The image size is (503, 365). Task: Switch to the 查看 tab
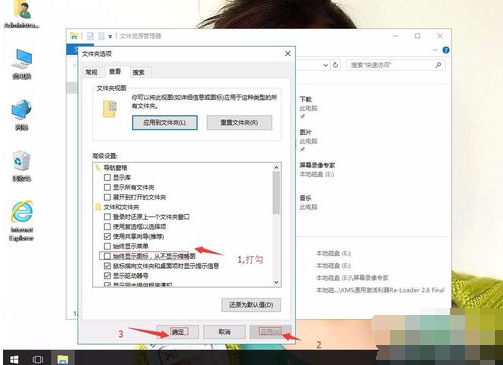pos(115,71)
